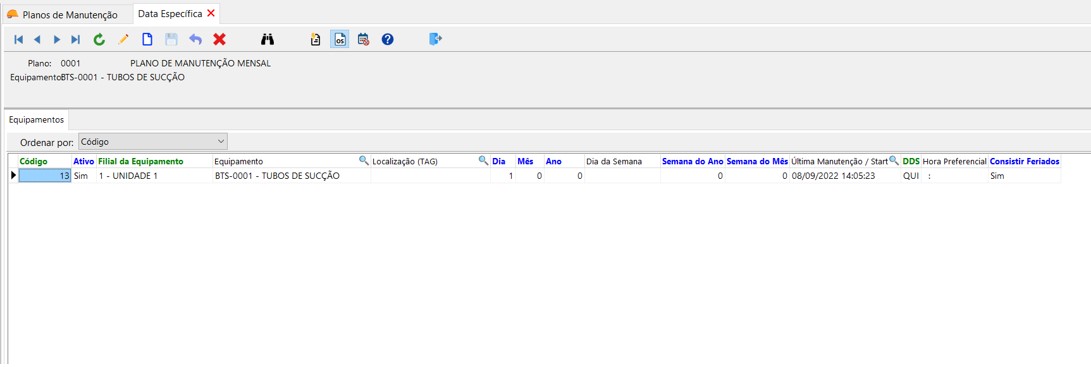Click the Localização (TAG) column search magnifier

pyautogui.click(x=483, y=160)
